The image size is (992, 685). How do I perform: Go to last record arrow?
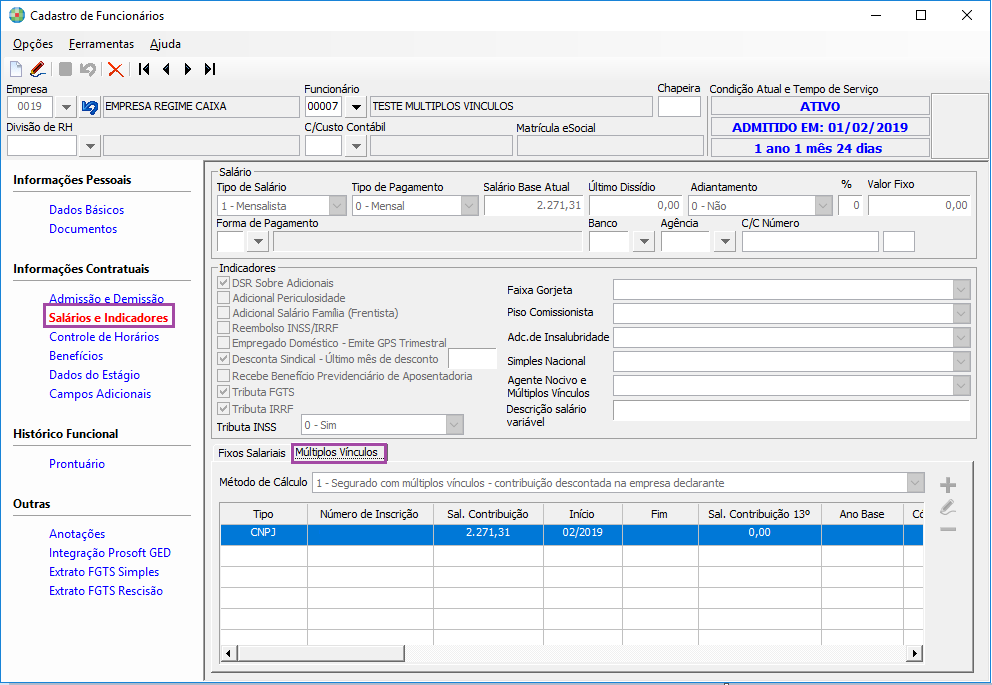pos(210,69)
